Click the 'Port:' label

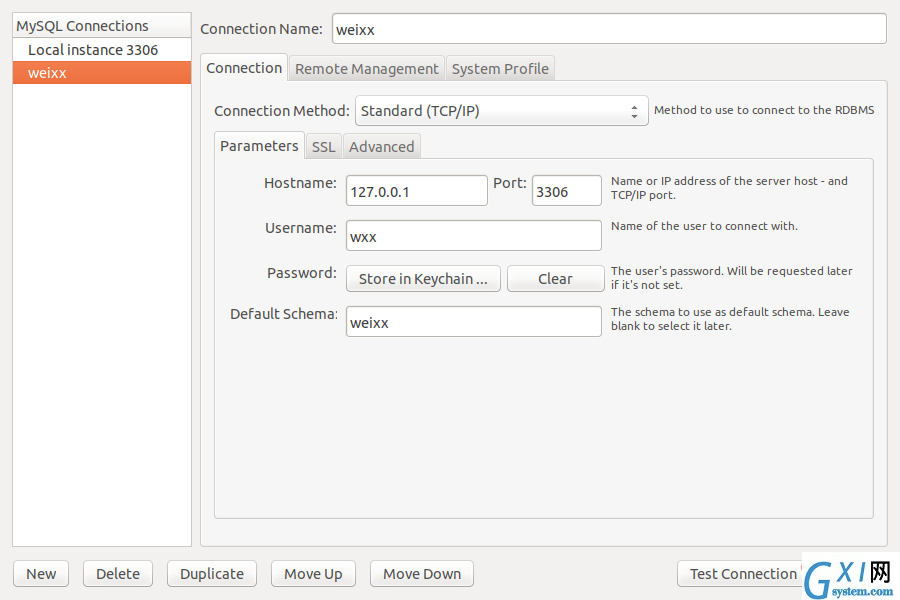pyautogui.click(x=510, y=183)
